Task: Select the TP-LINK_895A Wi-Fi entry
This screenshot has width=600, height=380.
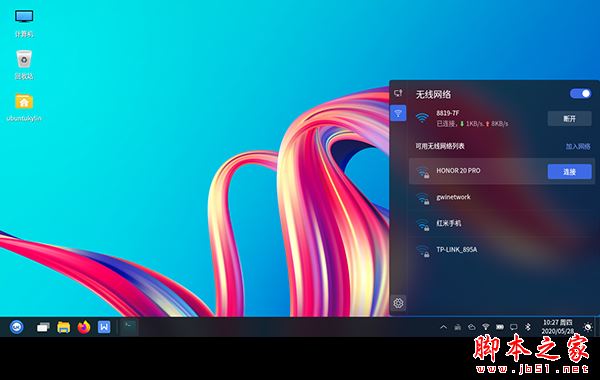Action: [501, 251]
